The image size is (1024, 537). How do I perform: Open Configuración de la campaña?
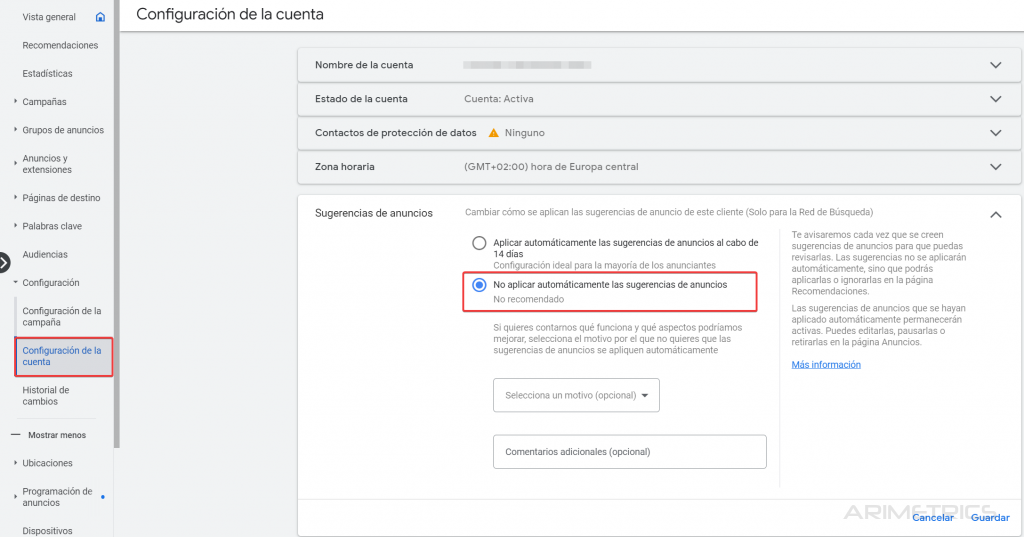[x=62, y=316]
